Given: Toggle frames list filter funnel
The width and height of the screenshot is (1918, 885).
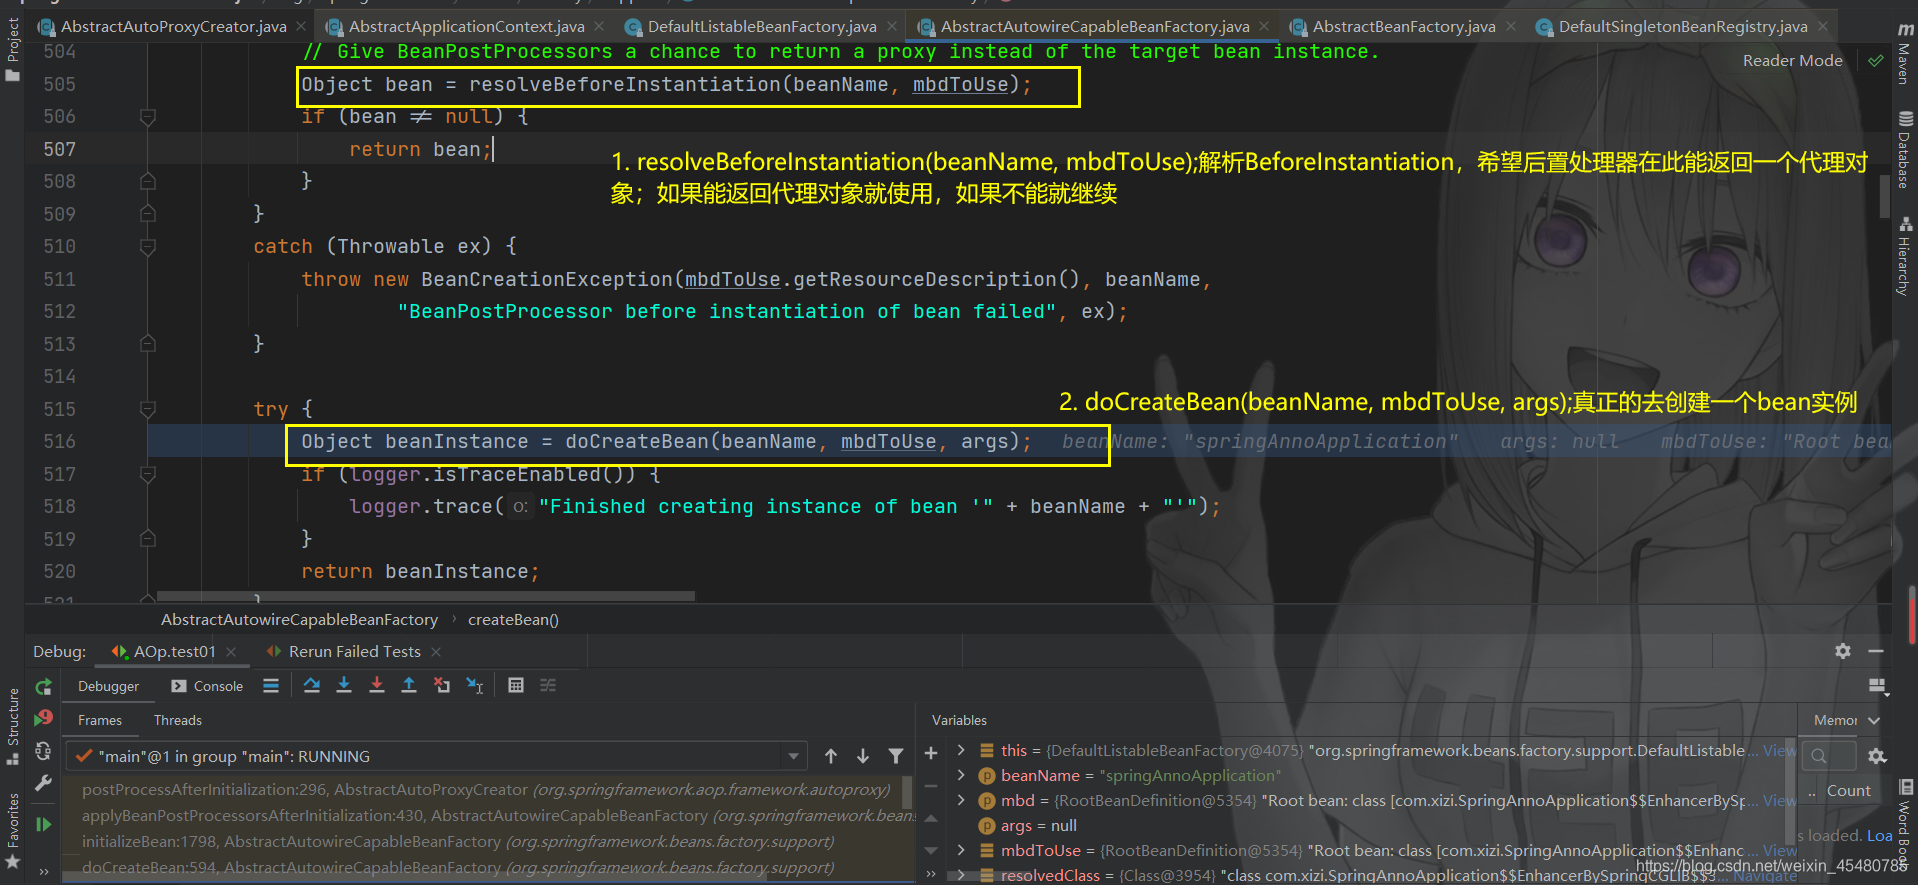Looking at the screenshot, I should point(896,756).
